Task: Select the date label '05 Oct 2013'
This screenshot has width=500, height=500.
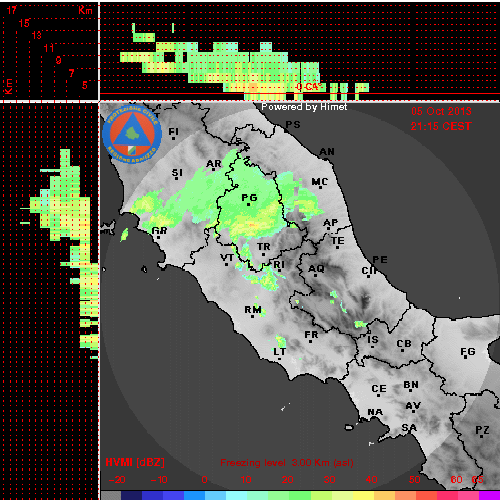Action: [441, 111]
